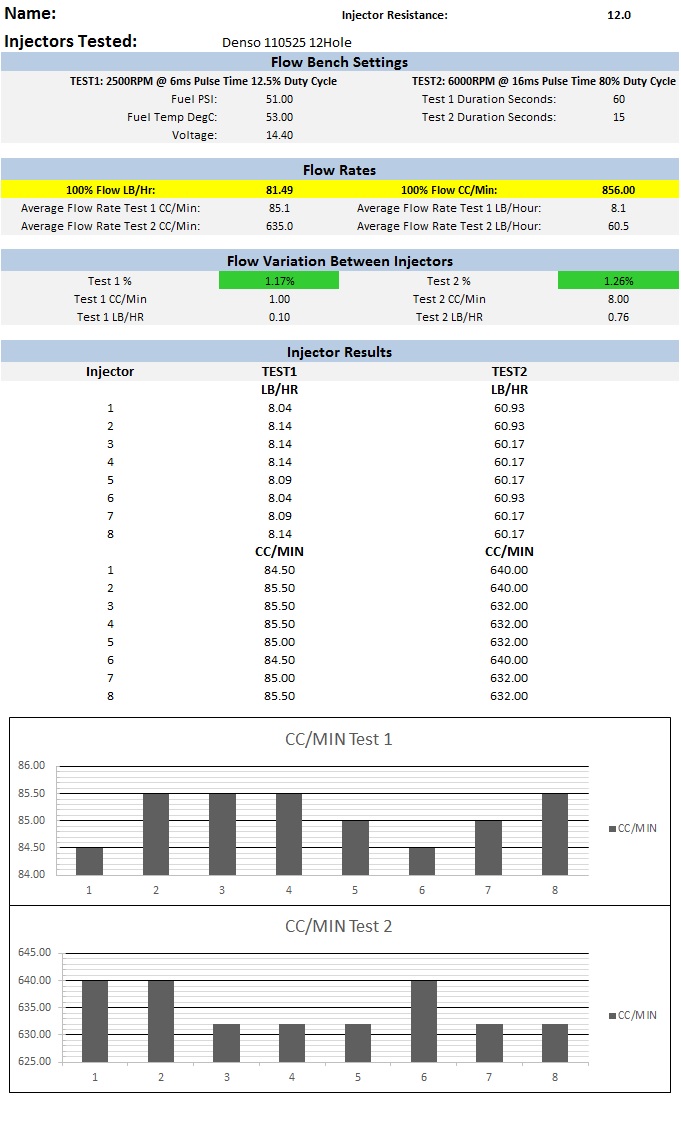The height and width of the screenshot is (1125, 681).
Task: Click the yellow 100% Flow CC/Min value 856.00
Action: pyautogui.click(x=619, y=190)
